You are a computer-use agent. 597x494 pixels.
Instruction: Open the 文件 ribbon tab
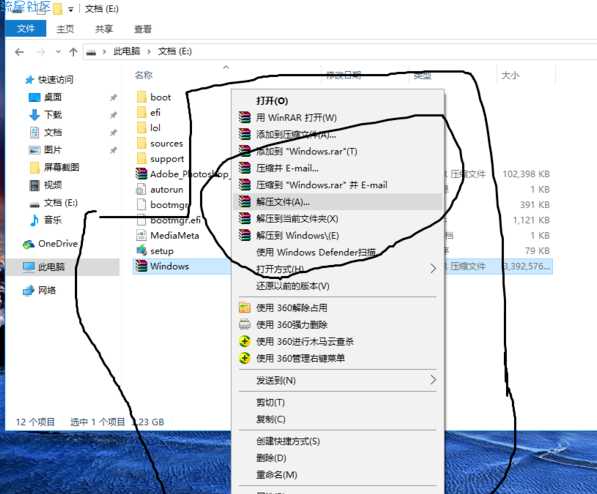pos(26,29)
